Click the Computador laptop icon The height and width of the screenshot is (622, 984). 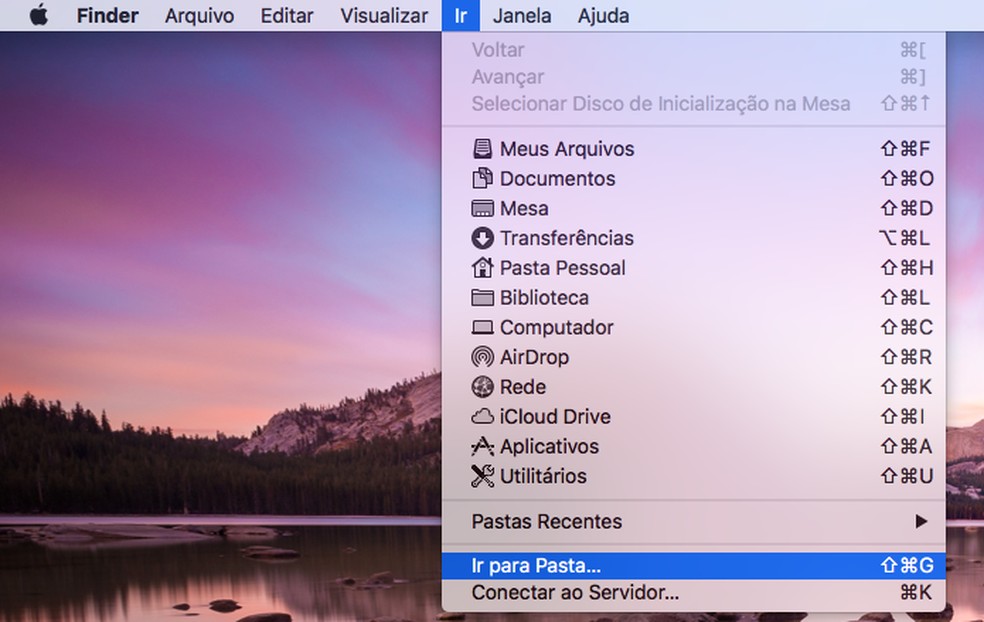(482, 327)
